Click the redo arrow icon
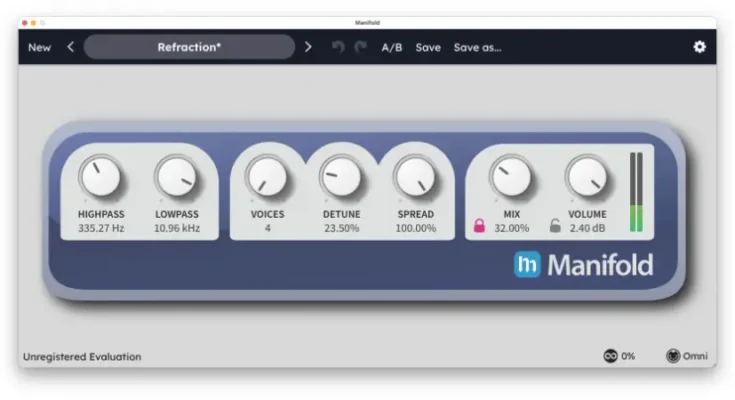The width and height of the screenshot is (735, 400). click(360, 47)
